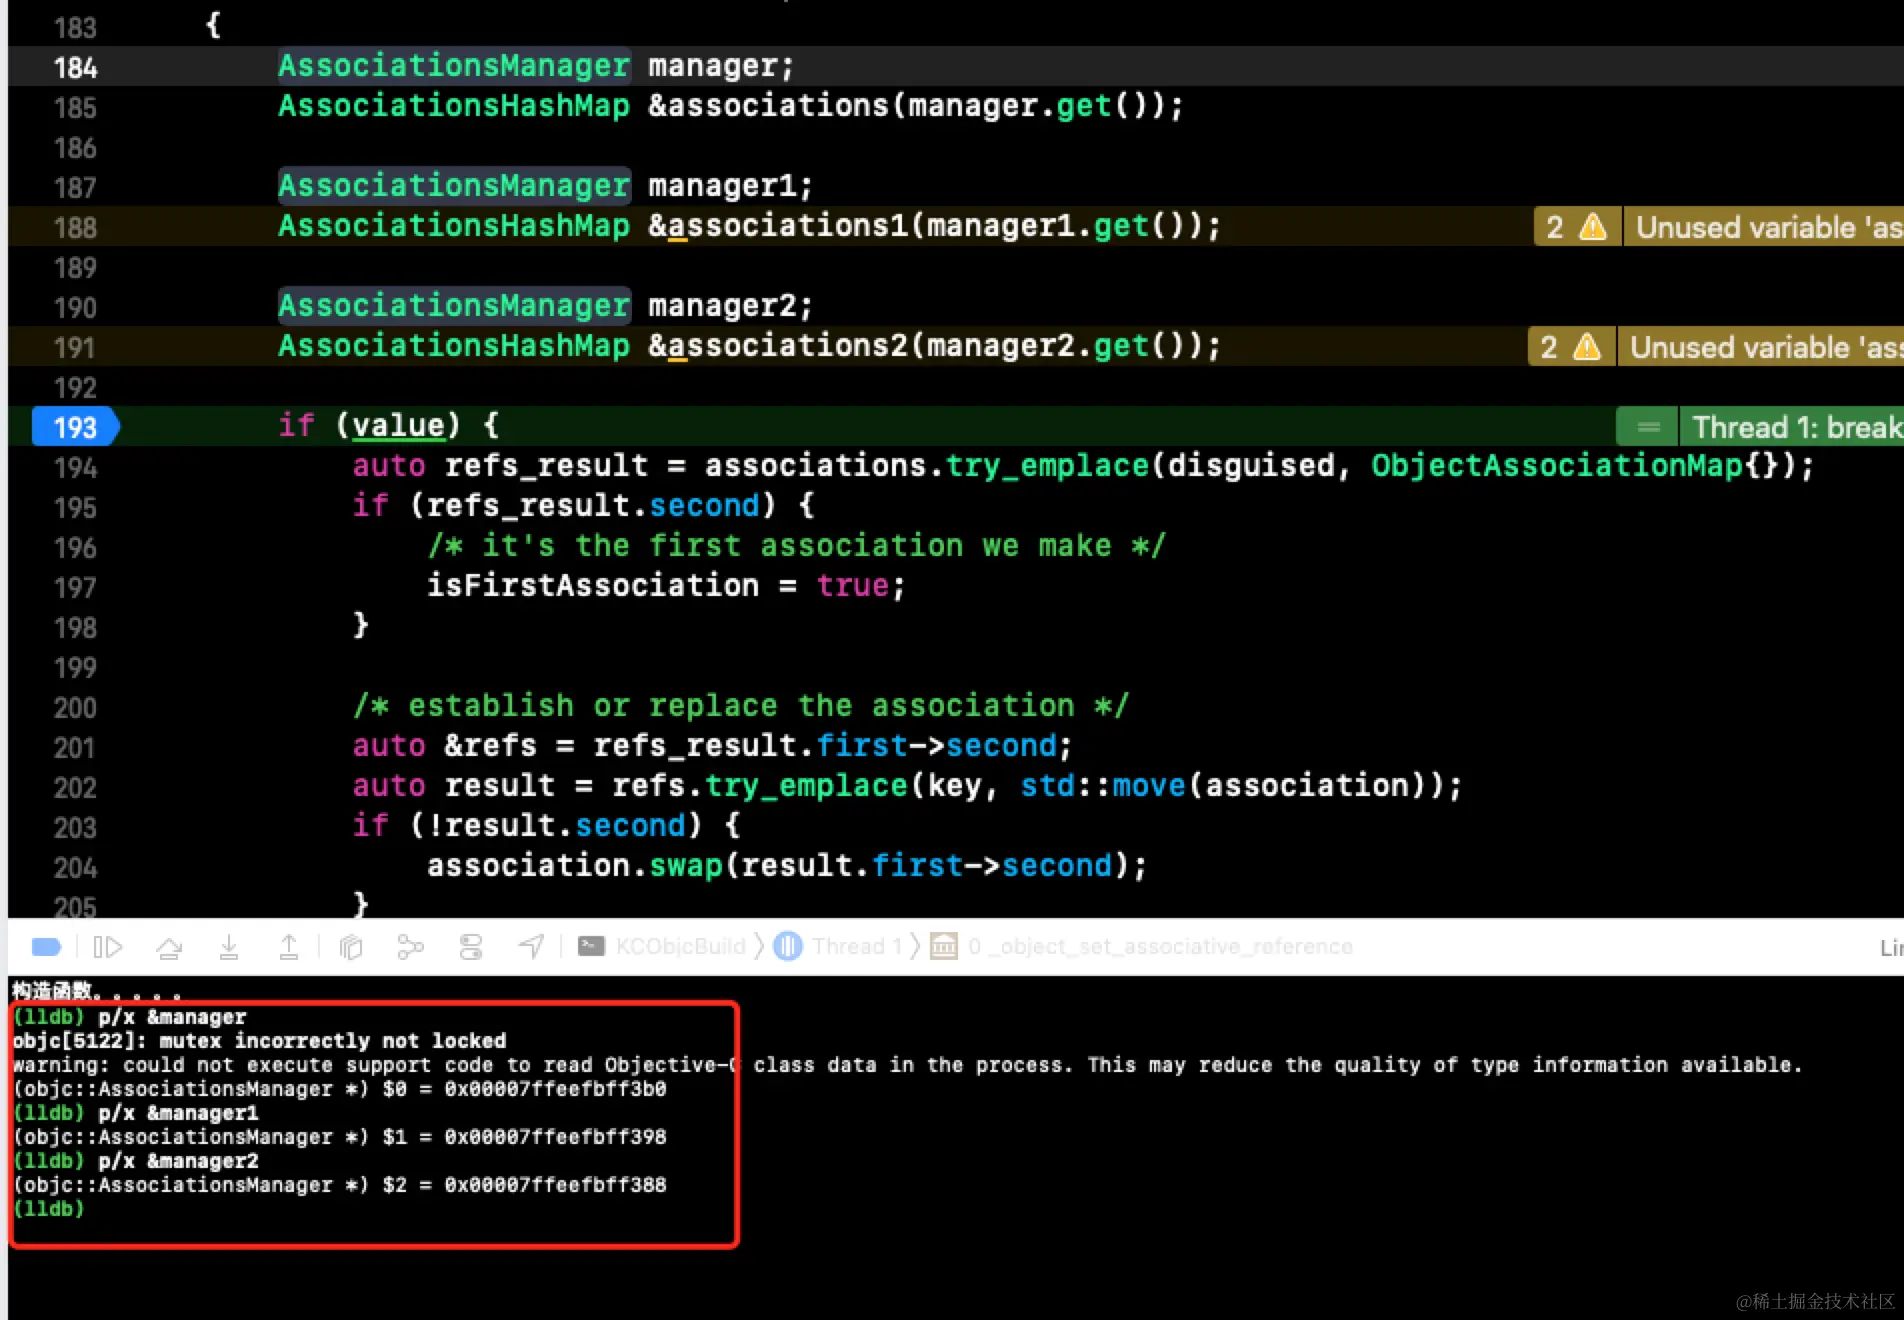Click ObjectAssociationMap on line 194
The height and width of the screenshot is (1320, 1904).
click(x=1557, y=466)
